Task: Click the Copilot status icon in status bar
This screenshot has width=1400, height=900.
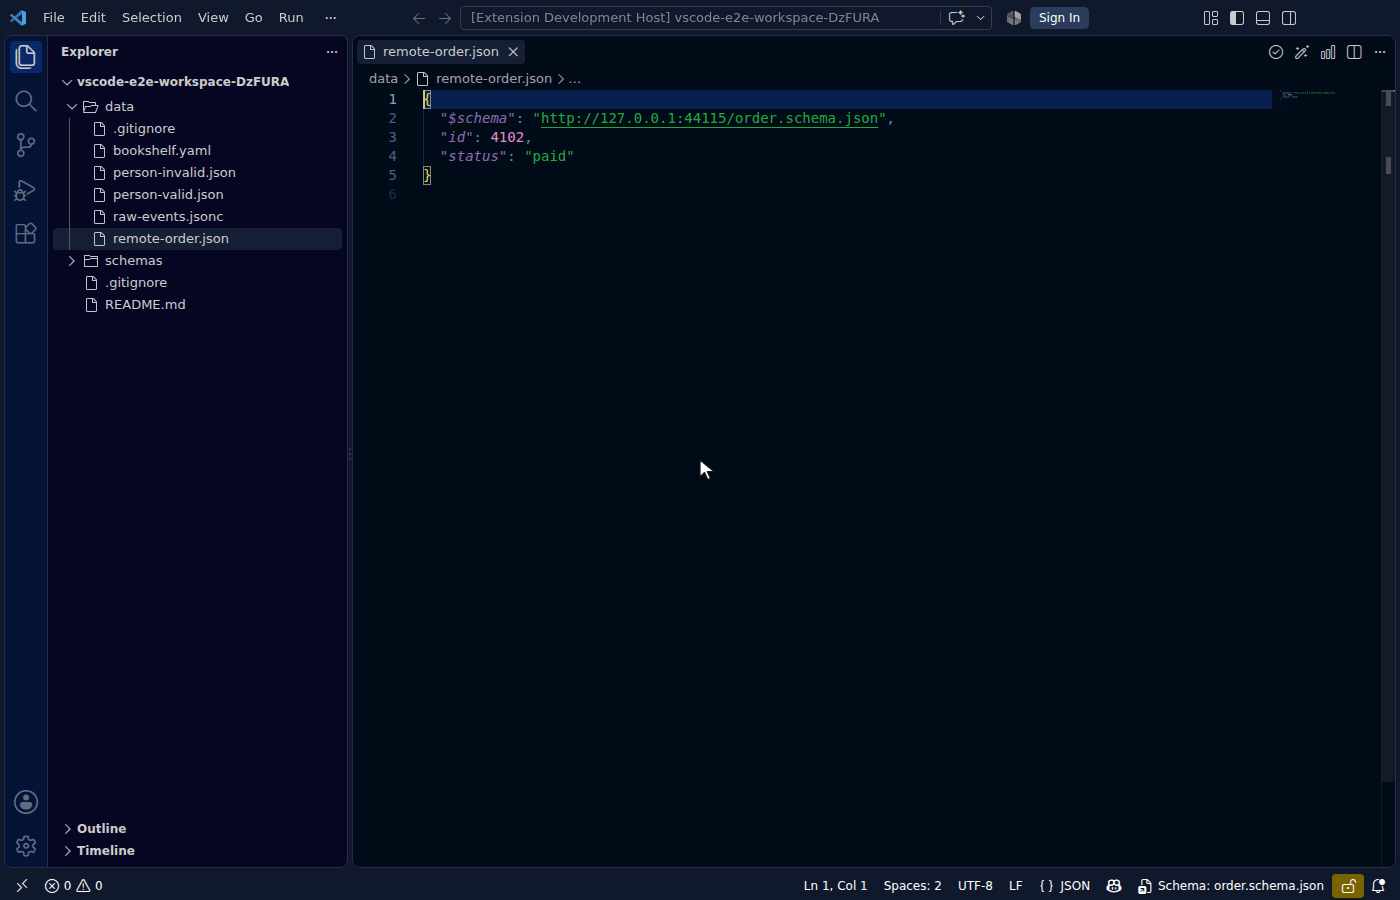Action: coord(1114,886)
